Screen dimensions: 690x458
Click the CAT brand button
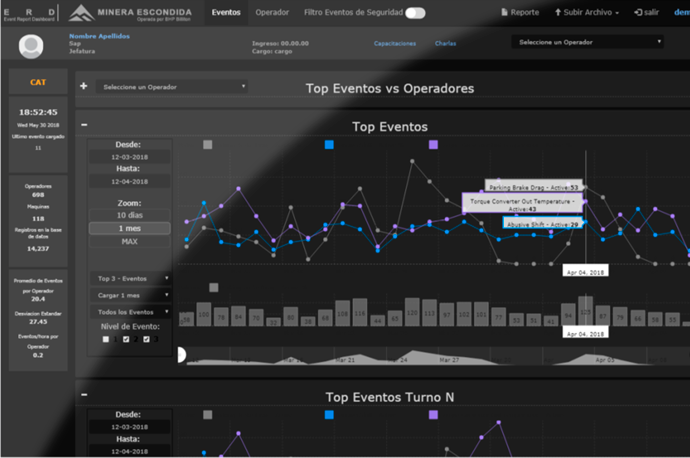coord(38,82)
